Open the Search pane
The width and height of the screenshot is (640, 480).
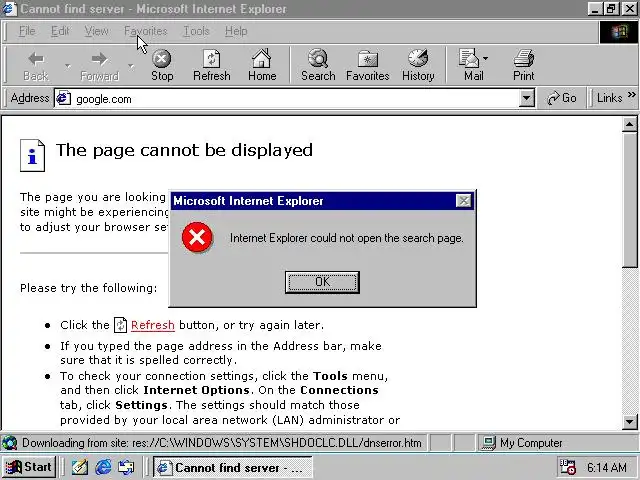point(318,66)
